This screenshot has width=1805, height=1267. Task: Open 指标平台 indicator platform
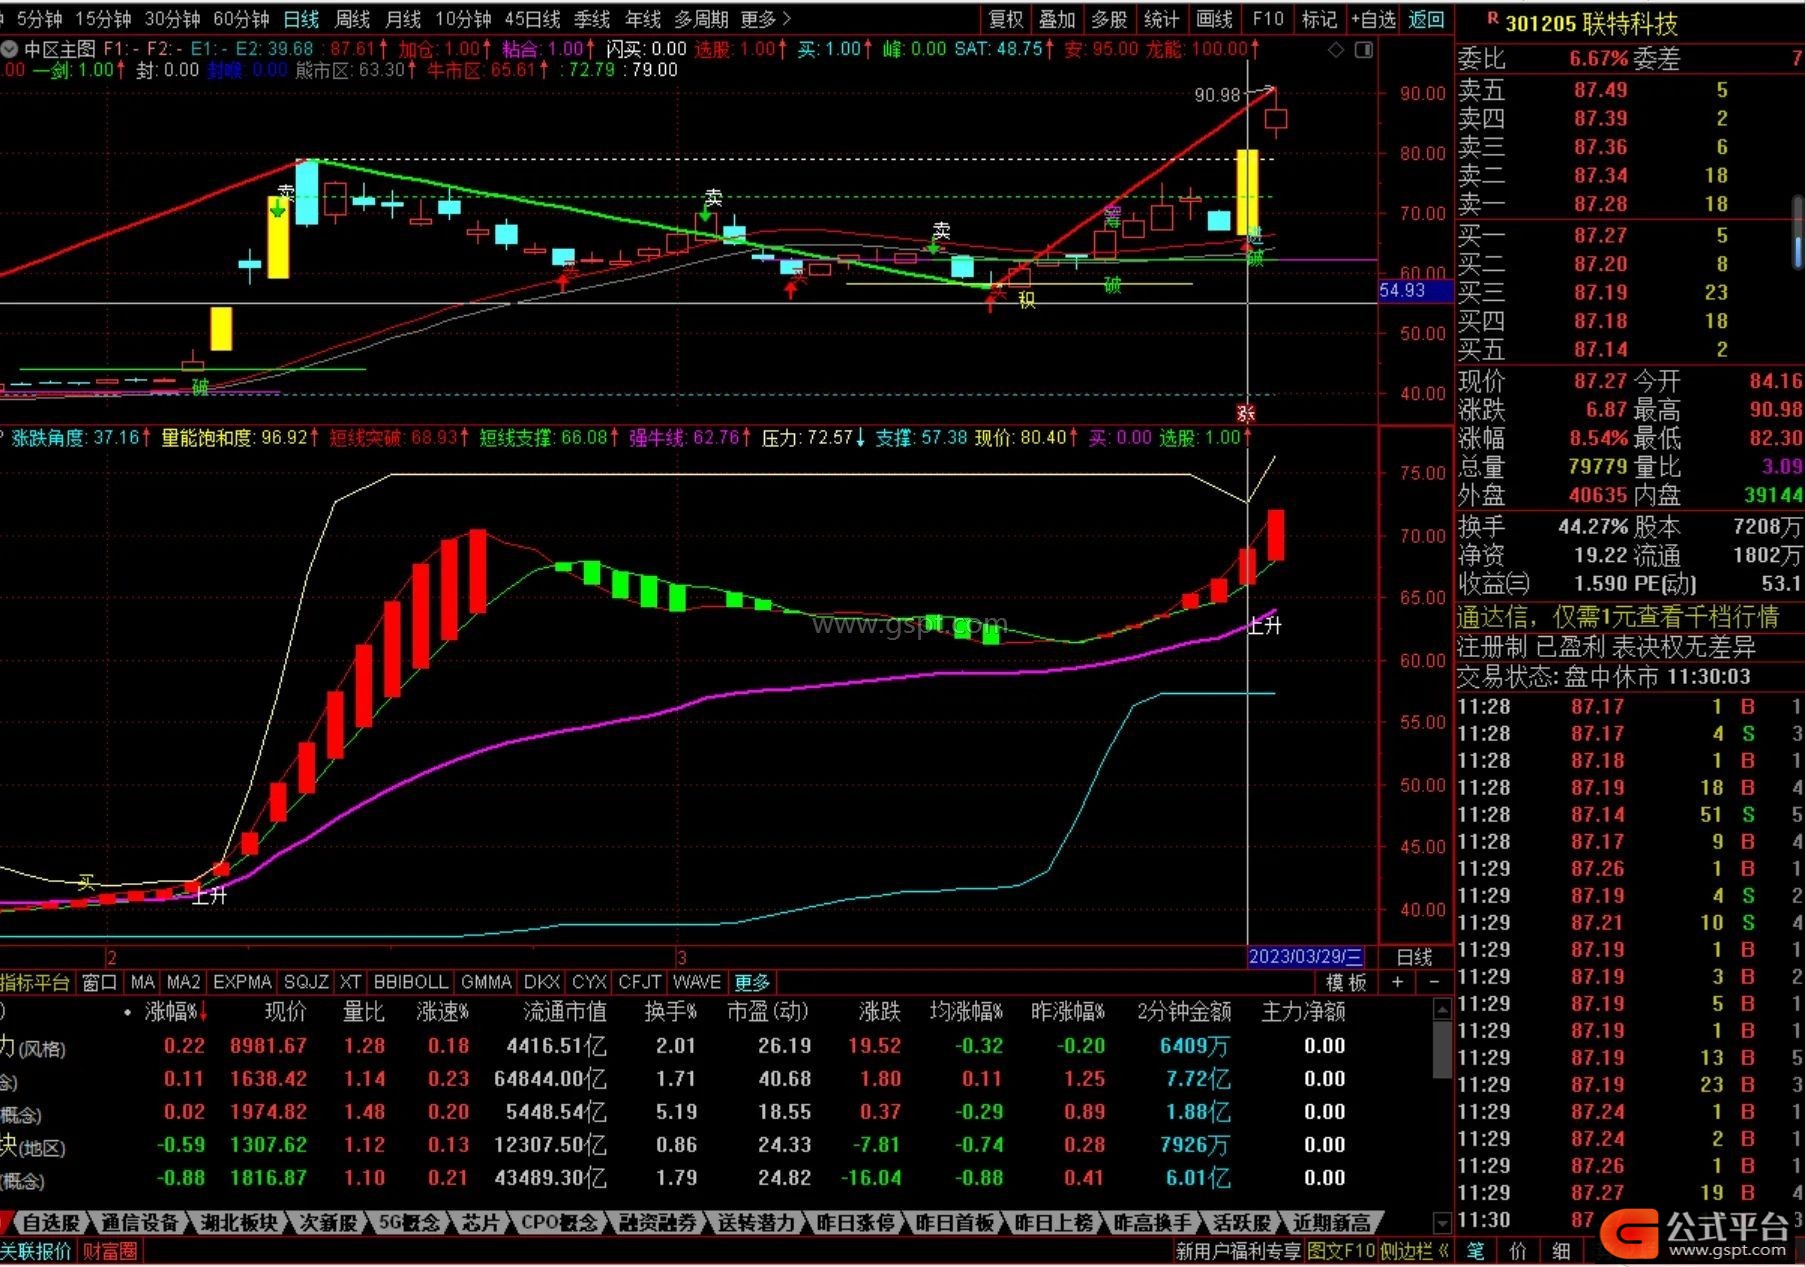click(35, 982)
